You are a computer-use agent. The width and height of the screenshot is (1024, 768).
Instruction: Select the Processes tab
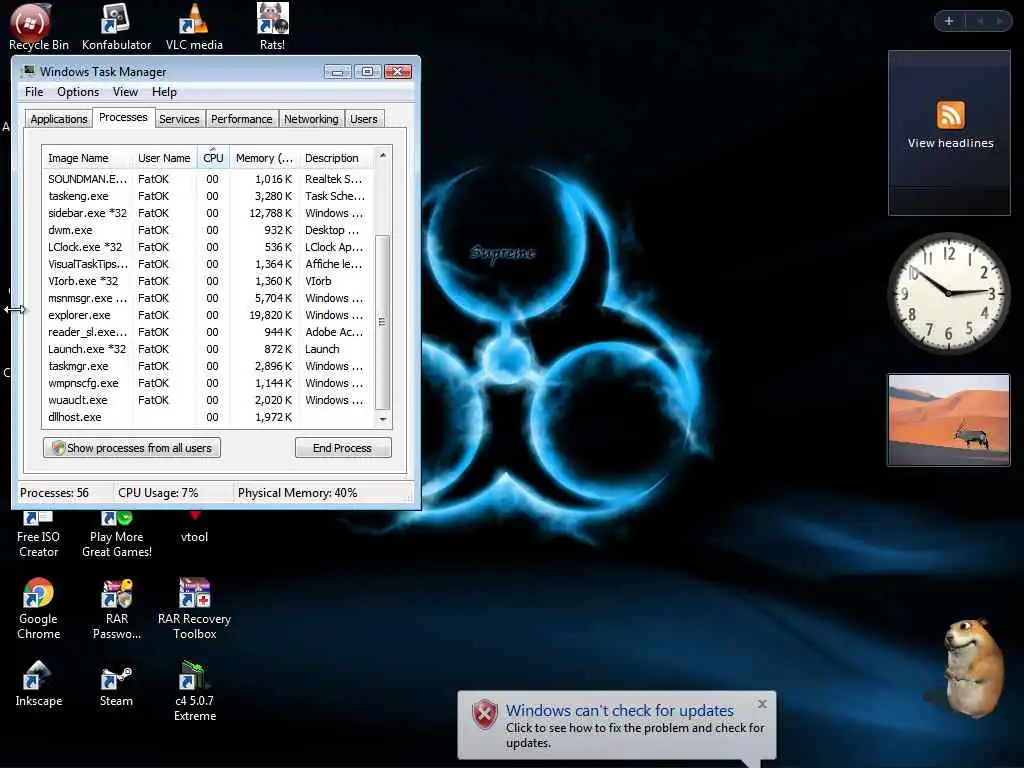[123, 118]
